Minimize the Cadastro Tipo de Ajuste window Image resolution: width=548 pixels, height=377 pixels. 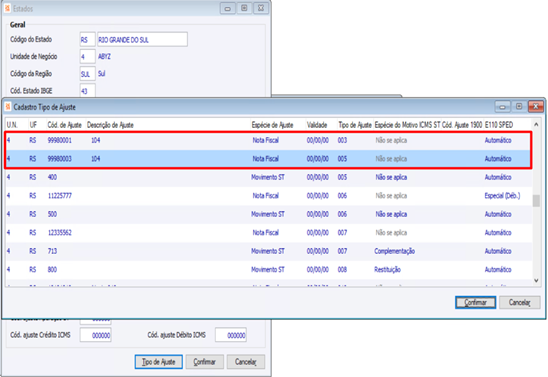(502, 107)
